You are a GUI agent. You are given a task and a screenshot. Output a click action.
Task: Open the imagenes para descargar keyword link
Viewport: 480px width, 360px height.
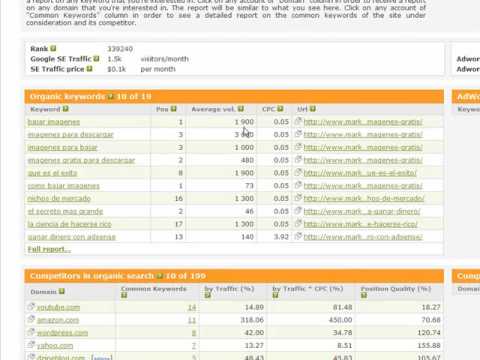(70, 135)
